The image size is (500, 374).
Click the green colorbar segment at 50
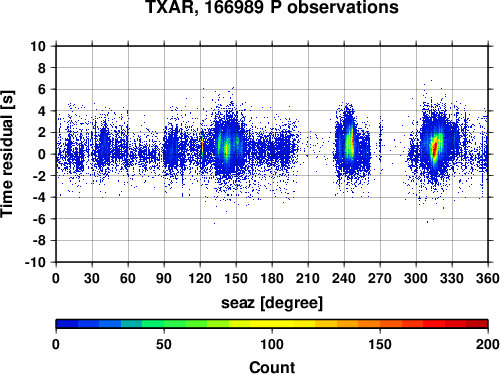[x=164, y=324]
